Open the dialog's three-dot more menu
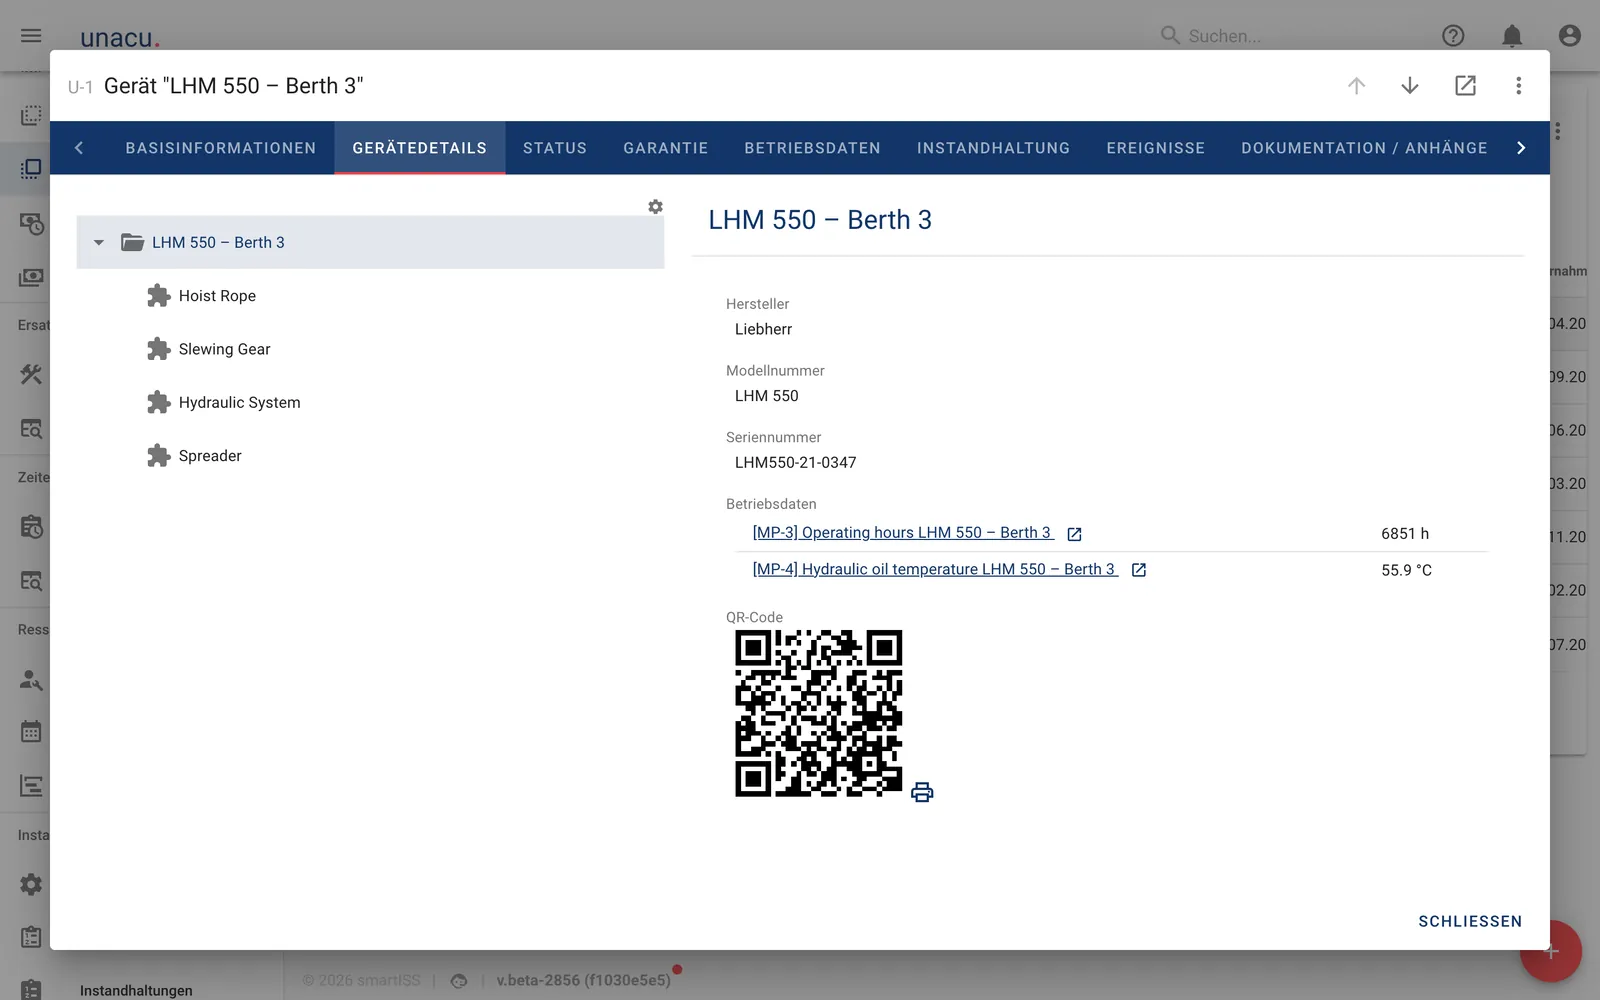The width and height of the screenshot is (1600, 1000). (1518, 86)
